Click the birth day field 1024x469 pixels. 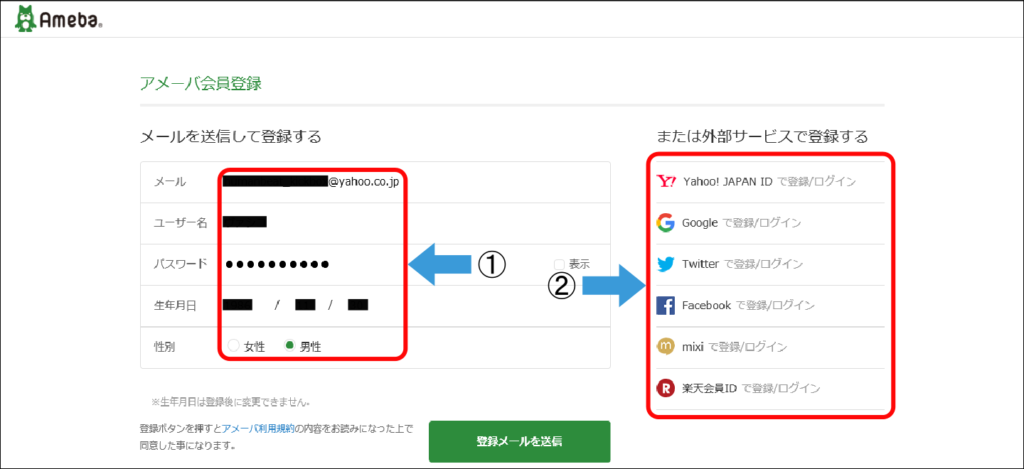[358, 305]
